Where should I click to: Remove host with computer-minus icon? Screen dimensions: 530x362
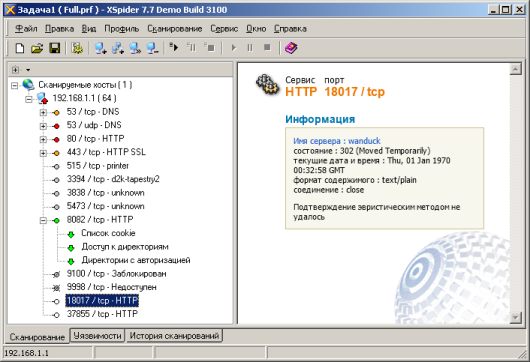point(153,48)
